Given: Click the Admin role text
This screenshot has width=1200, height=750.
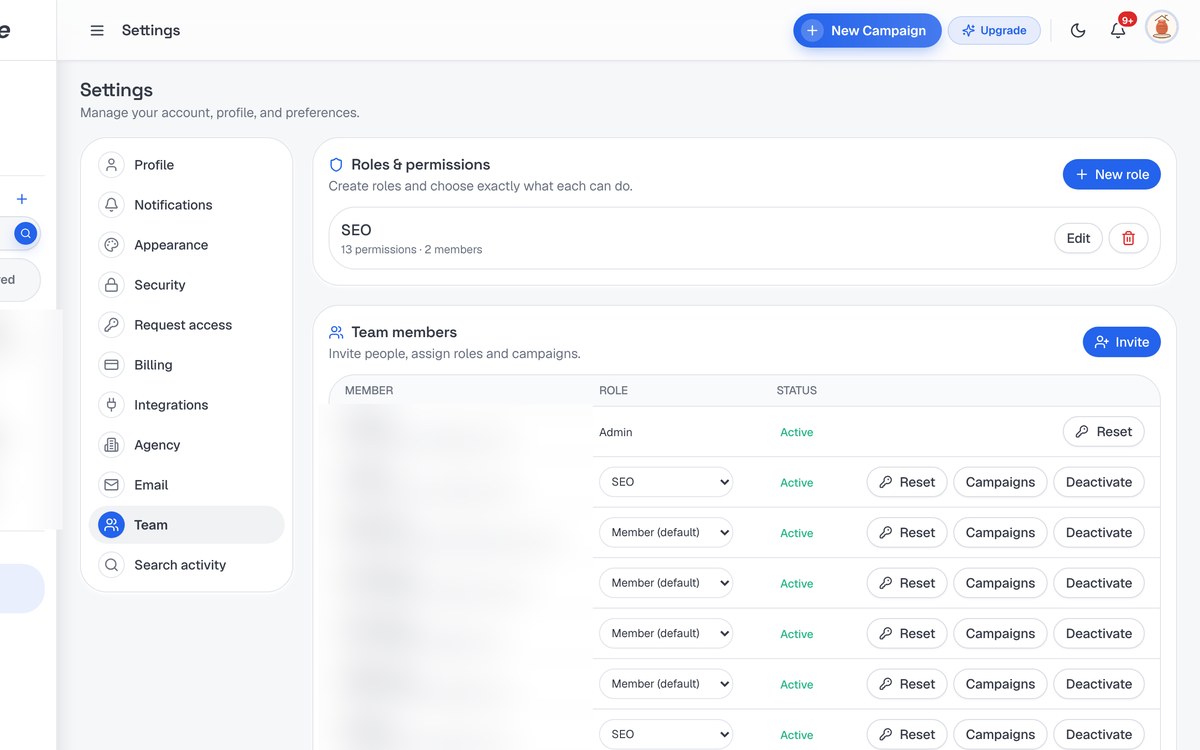Looking at the screenshot, I should (616, 432).
